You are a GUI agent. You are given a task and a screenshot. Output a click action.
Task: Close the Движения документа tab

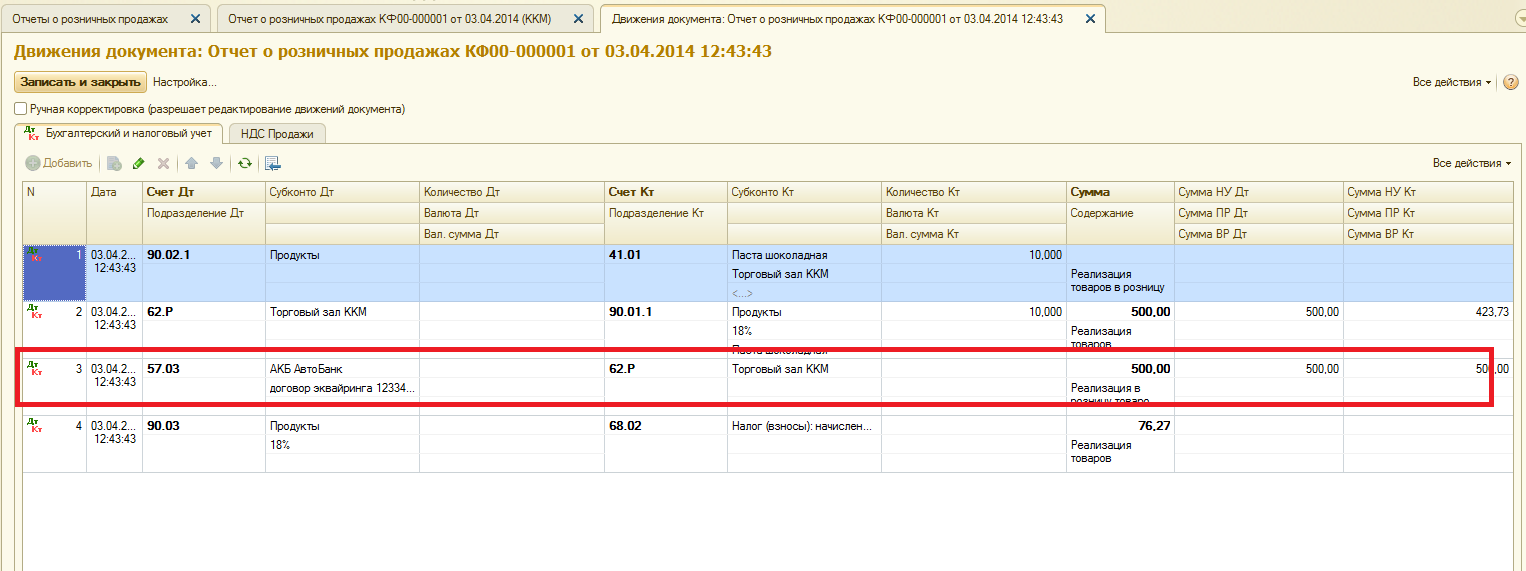coord(1089,19)
